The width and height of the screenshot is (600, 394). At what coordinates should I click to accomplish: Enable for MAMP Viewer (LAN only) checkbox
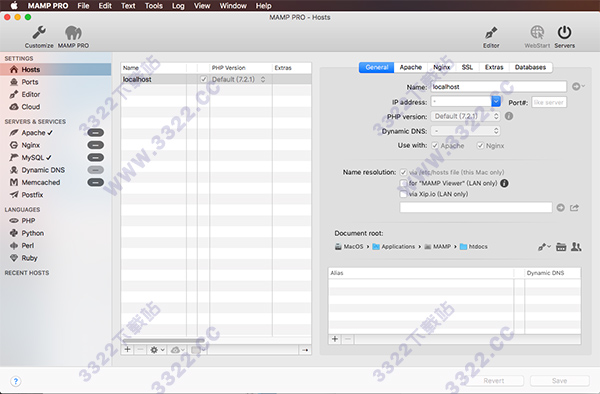click(403, 183)
